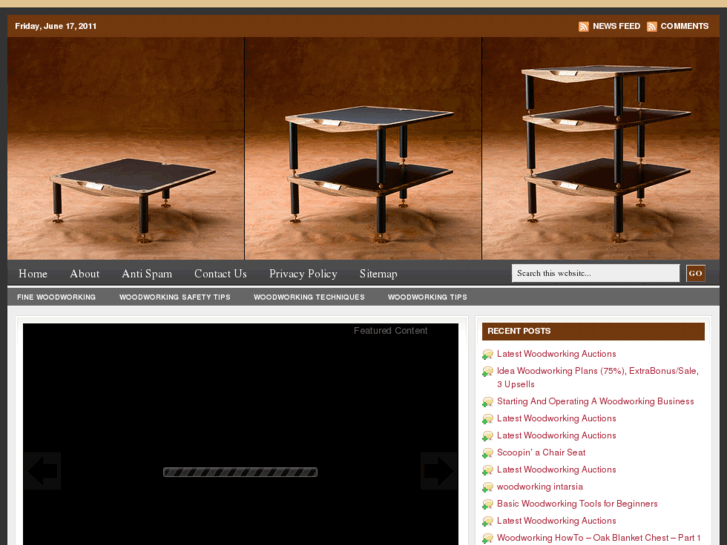This screenshot has height=545, width=727.
Task: Open the Privacy Policy page
Action: coord(303,274)
